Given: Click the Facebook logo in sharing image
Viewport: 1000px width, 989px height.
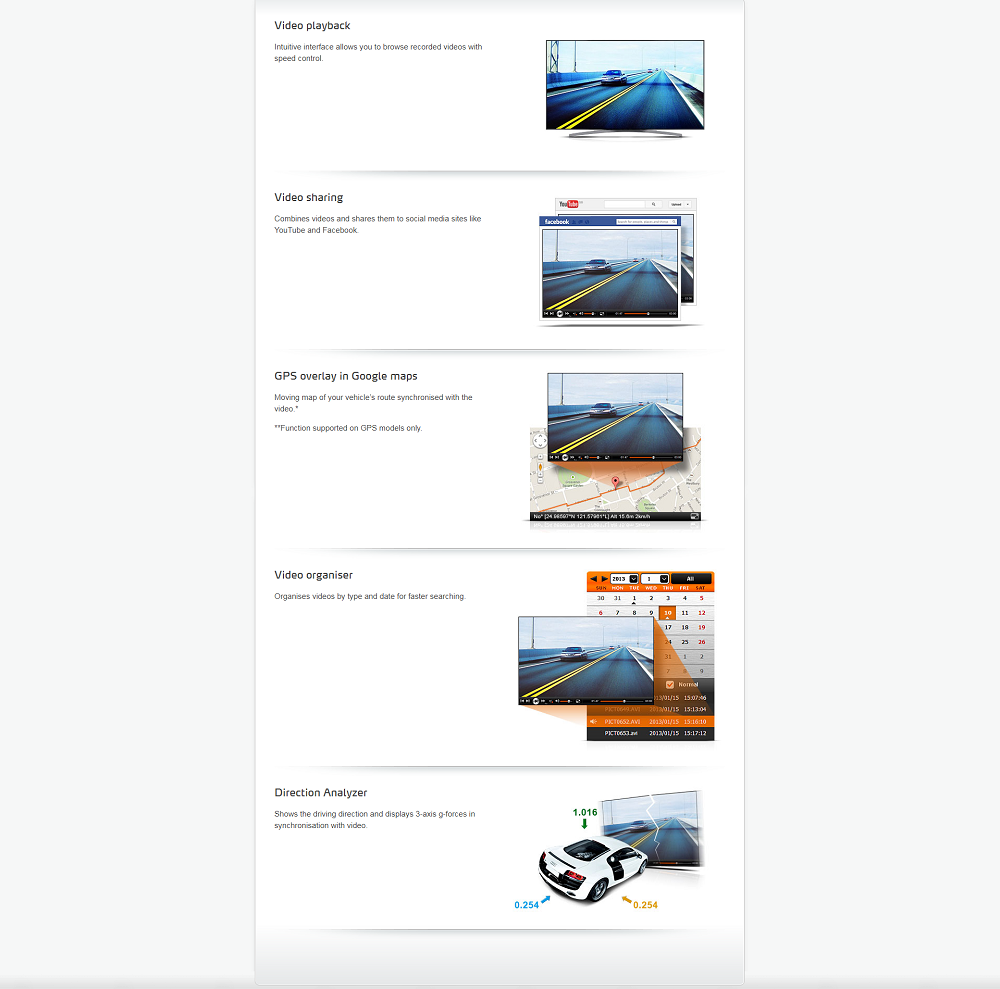Looking at the screenshot, I should tap(557, 221).
